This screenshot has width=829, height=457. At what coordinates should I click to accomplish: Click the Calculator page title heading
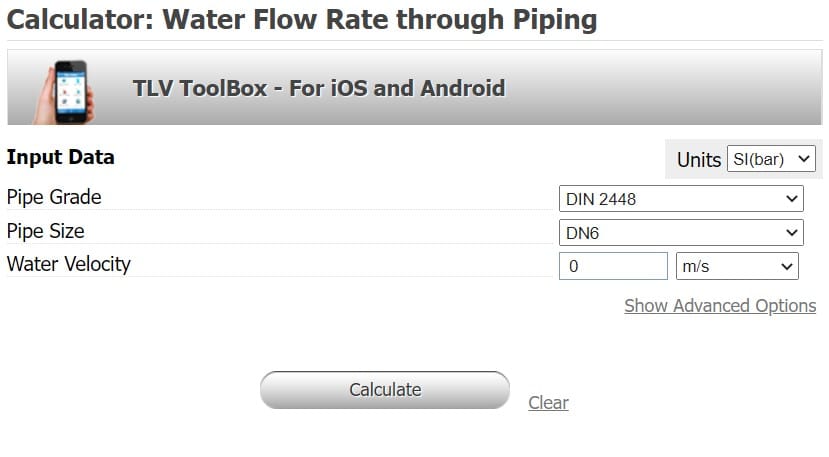tap(302, 20)
